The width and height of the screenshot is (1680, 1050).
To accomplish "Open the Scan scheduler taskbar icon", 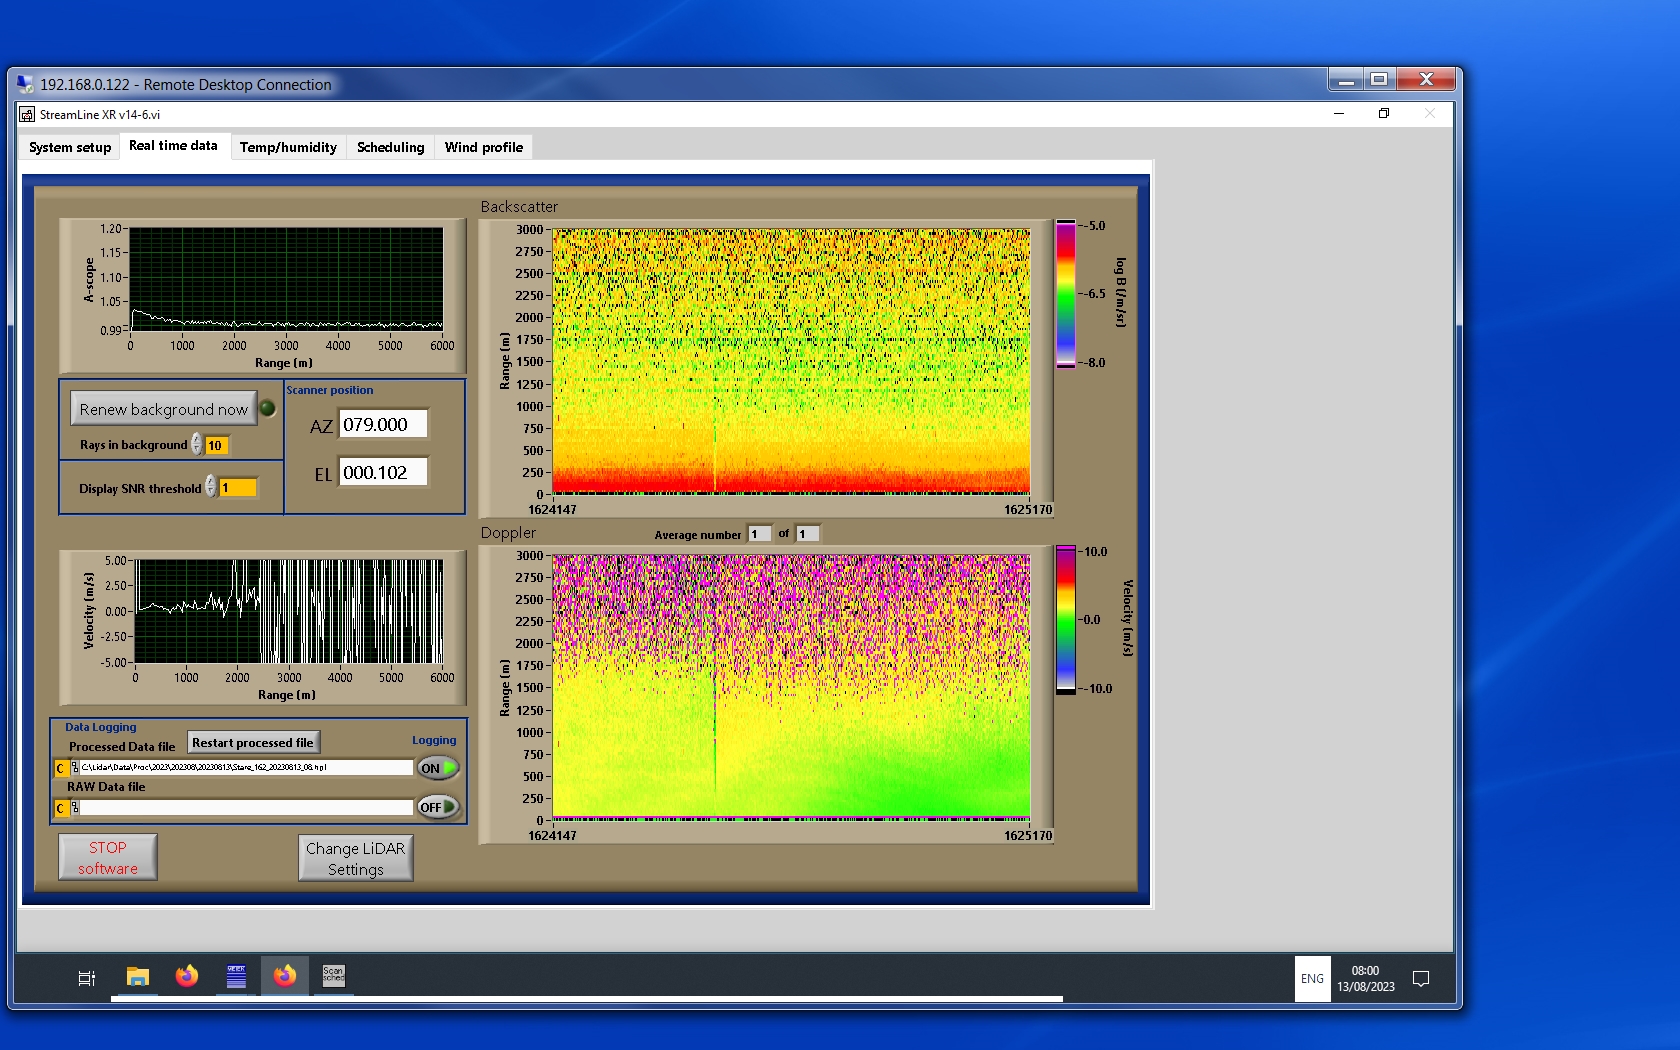I will pos(333,976).
